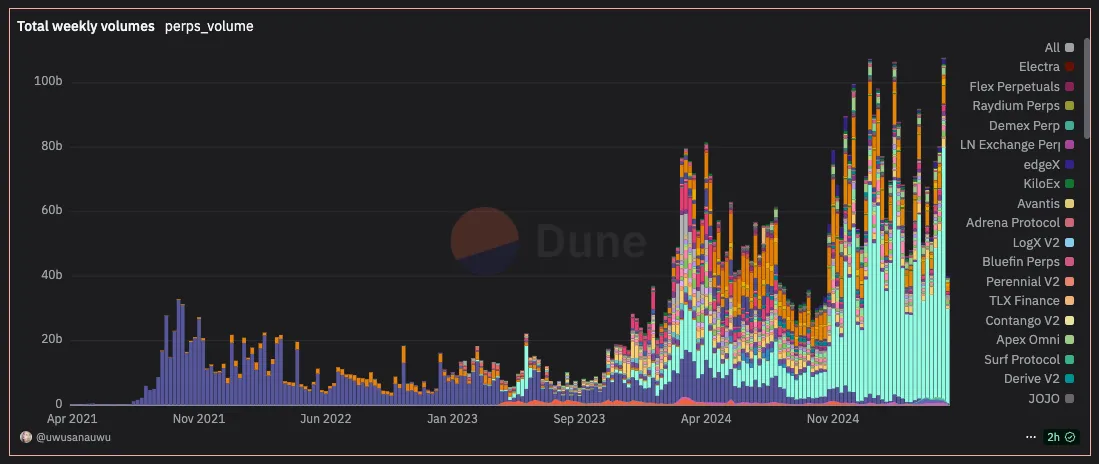Select Contango V2 in the legend

click(x=1030, y=320)
